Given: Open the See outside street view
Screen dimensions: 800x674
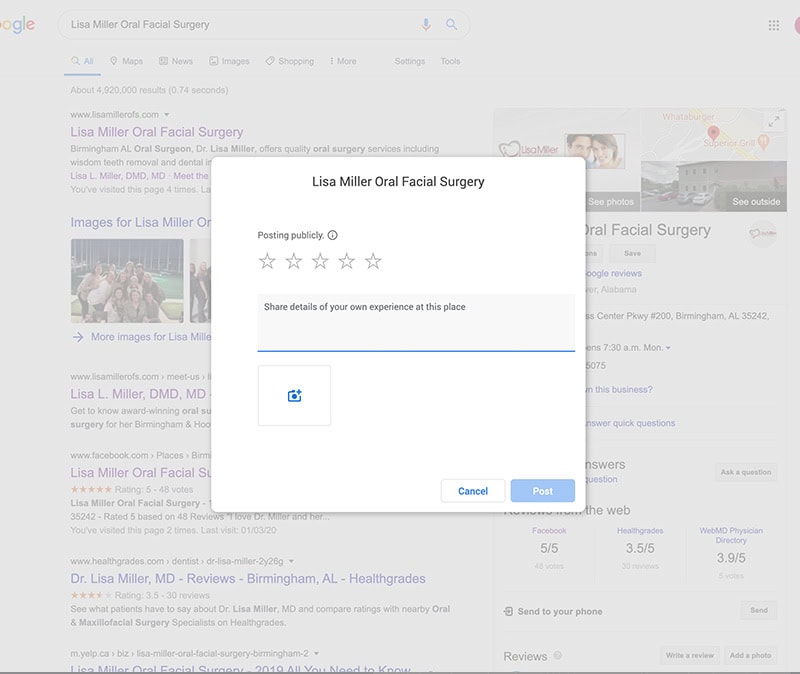Looking at the screenshot, I should (714, 186).
